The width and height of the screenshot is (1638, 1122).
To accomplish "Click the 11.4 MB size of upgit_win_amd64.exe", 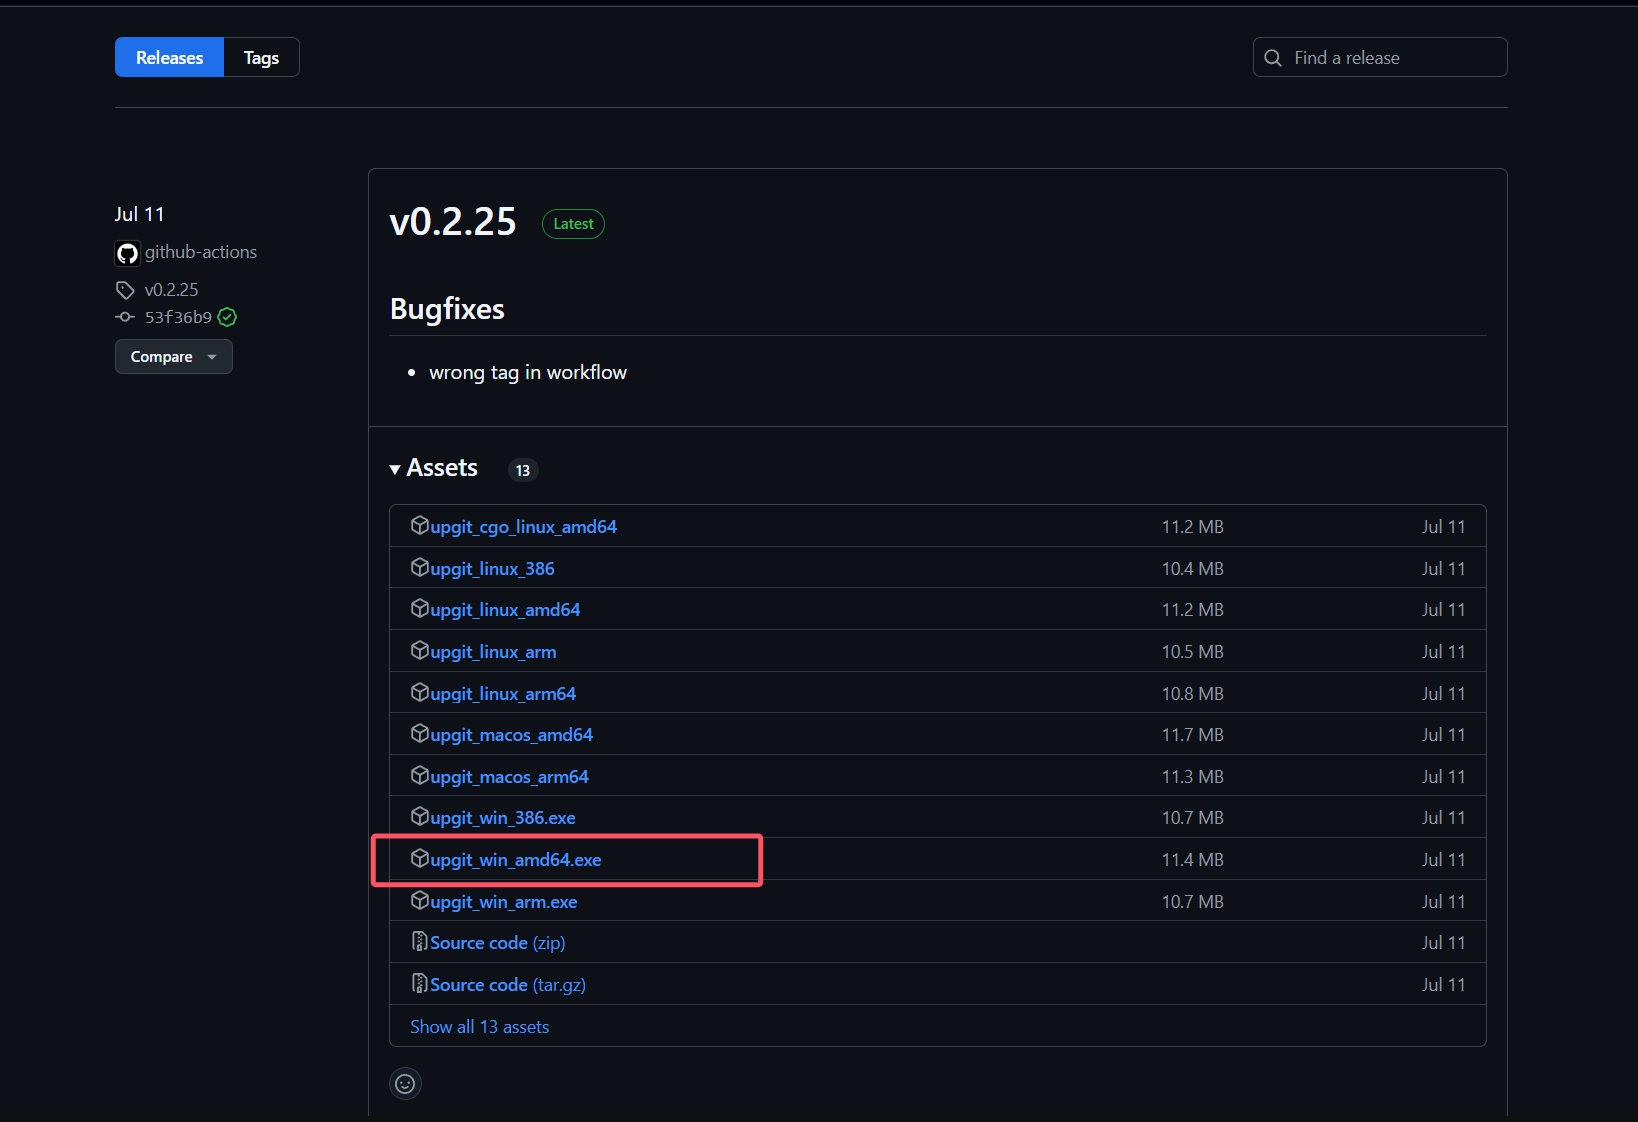I will [1192, 860].
